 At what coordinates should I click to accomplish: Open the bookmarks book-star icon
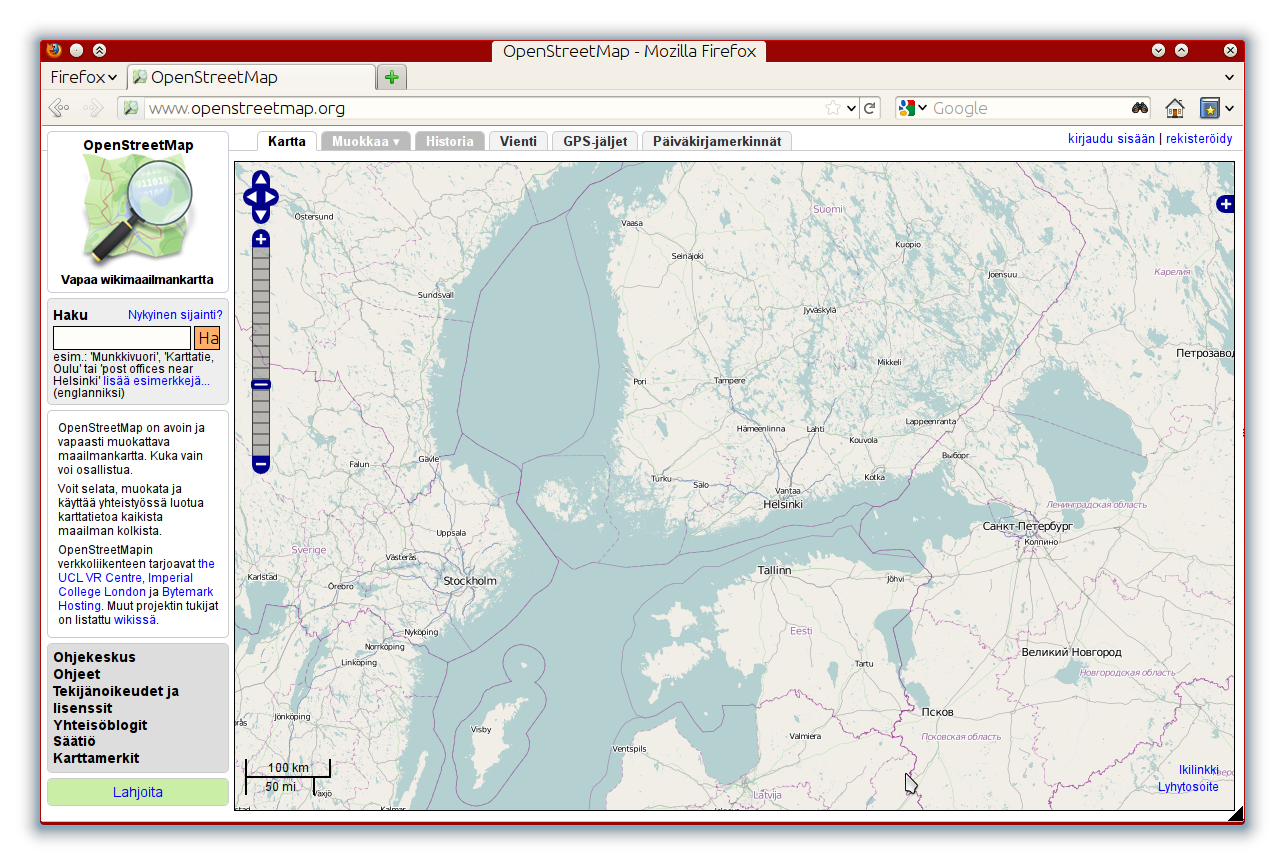(1210, 108)
